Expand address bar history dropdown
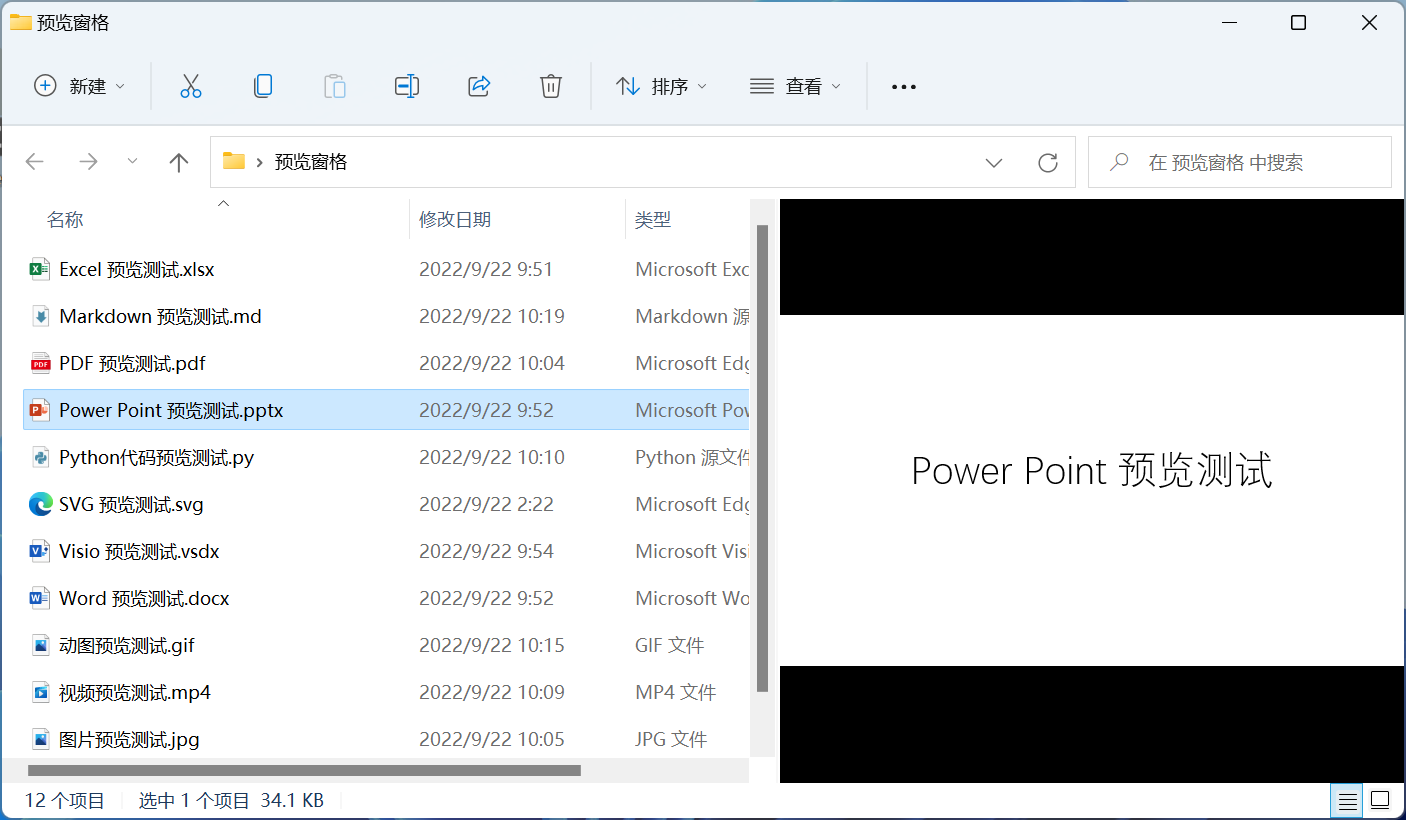Screen dimensions: 1406x820 (x=994, y=162)
